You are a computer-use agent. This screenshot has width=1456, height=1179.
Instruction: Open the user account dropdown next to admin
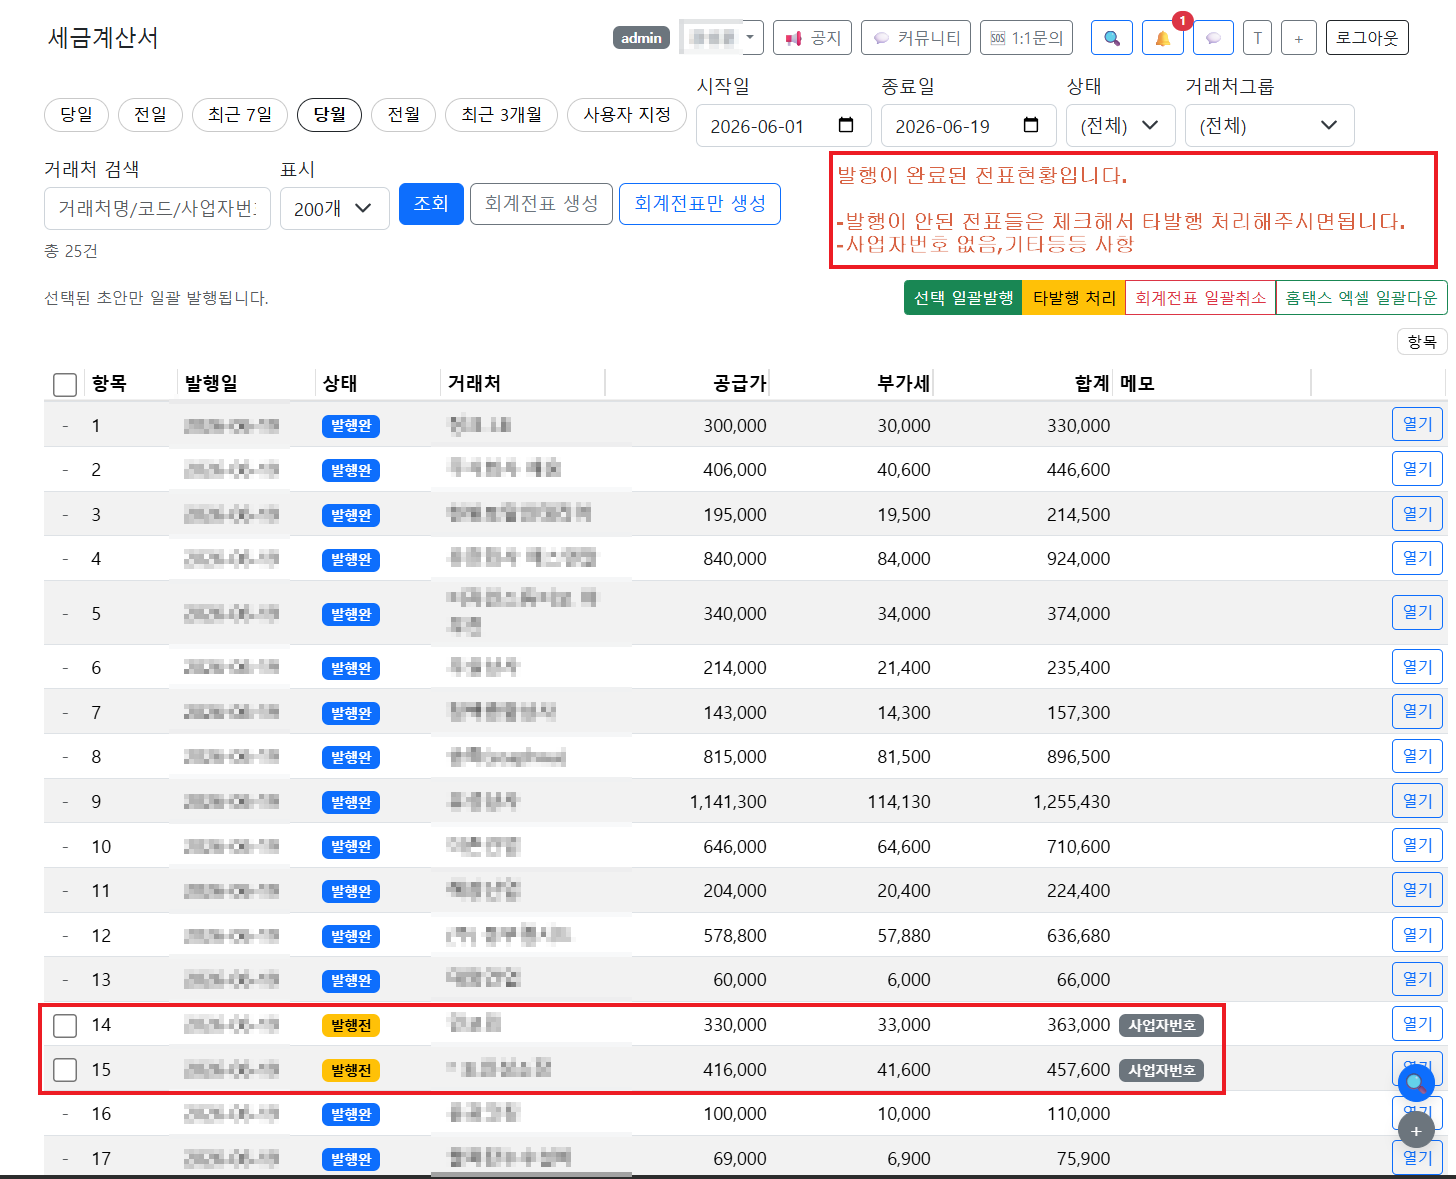pyautogui.click(x=721, y=38)
